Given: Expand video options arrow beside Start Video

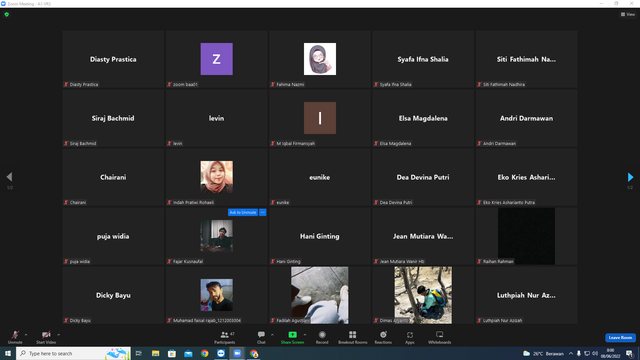Looking at the screenshot, I should click(x=59, y=335).
